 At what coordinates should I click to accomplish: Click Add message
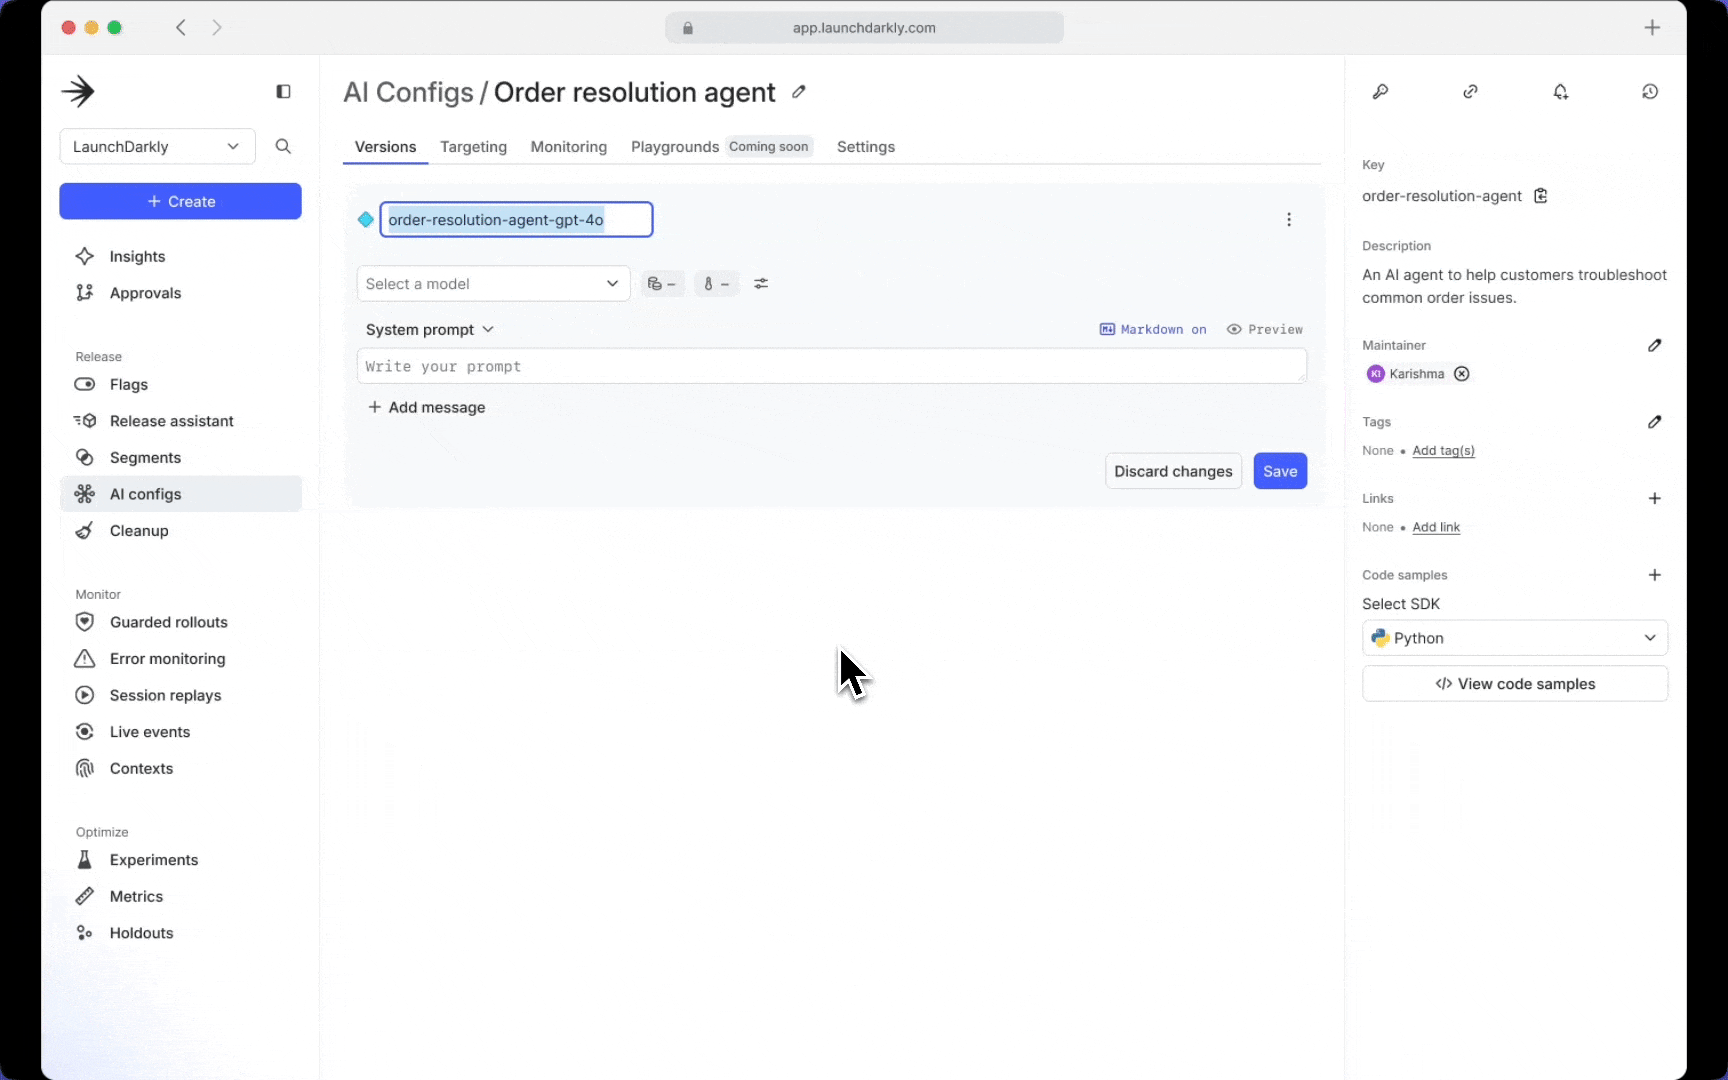pyautogui.click(x=427, y=408)
